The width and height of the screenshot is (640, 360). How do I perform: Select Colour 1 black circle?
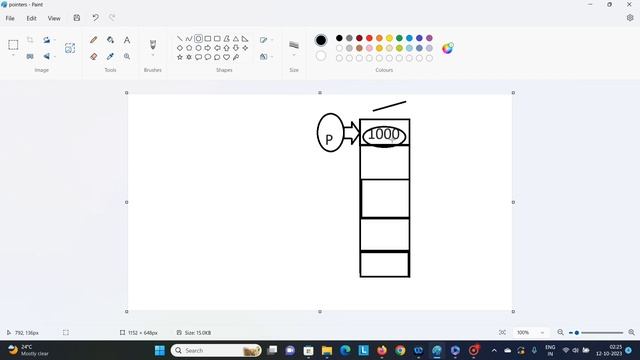(x=321, y=40)
